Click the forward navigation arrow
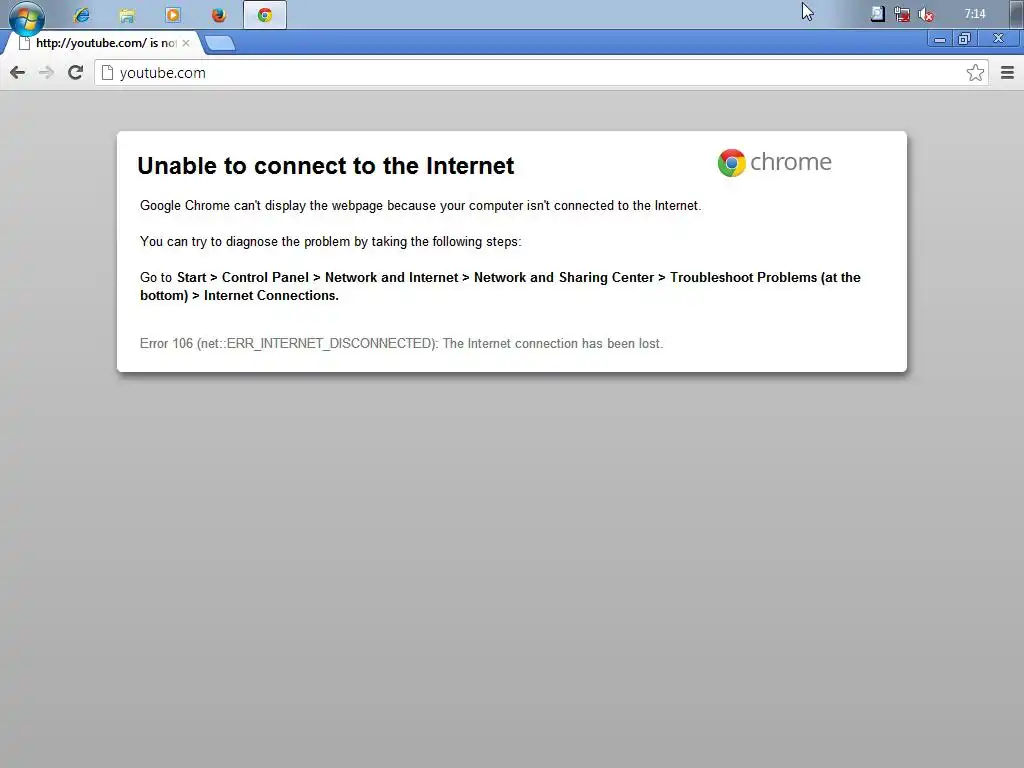The width and height of the screenshot is (1024, 768). 46,72
